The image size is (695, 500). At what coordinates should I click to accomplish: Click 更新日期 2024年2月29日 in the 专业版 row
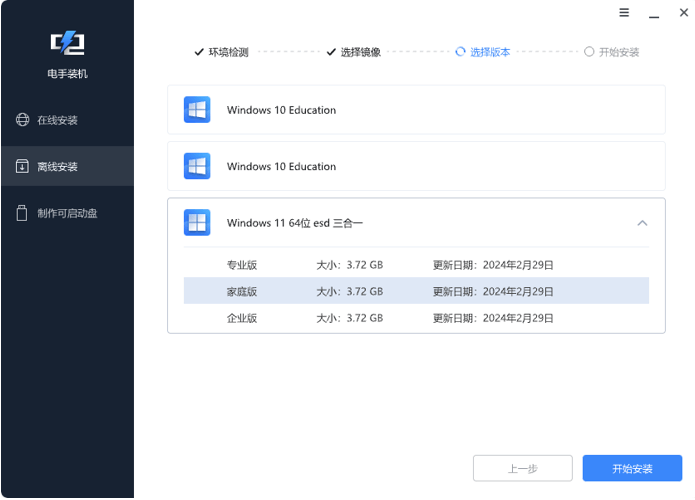[x=493, y=265]
